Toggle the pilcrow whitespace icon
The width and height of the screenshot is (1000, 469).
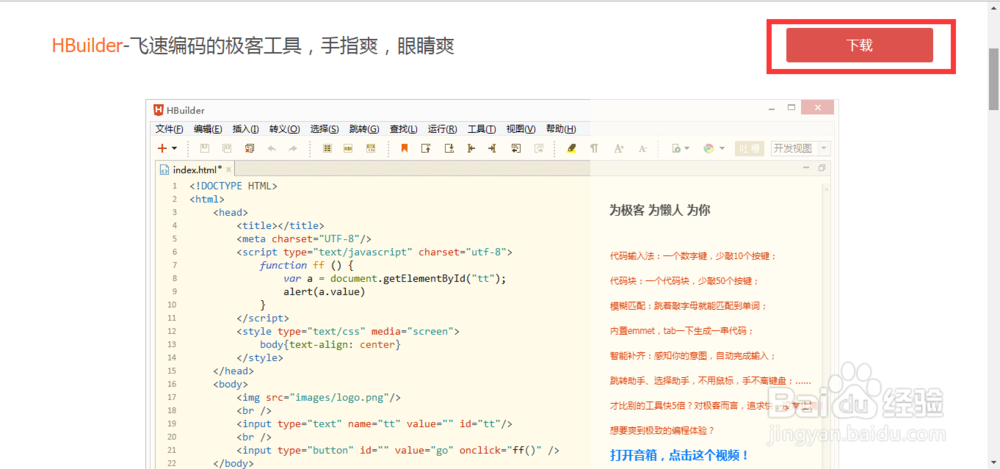point(594,148)
